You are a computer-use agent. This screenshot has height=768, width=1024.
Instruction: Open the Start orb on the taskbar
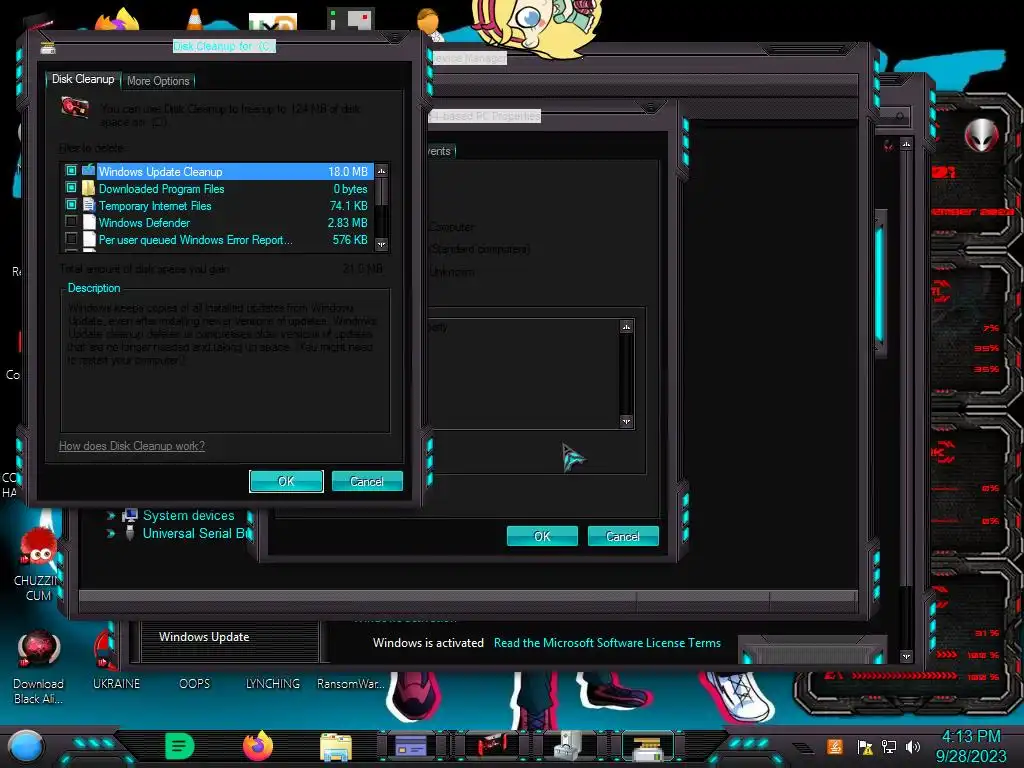pos(25,746)
